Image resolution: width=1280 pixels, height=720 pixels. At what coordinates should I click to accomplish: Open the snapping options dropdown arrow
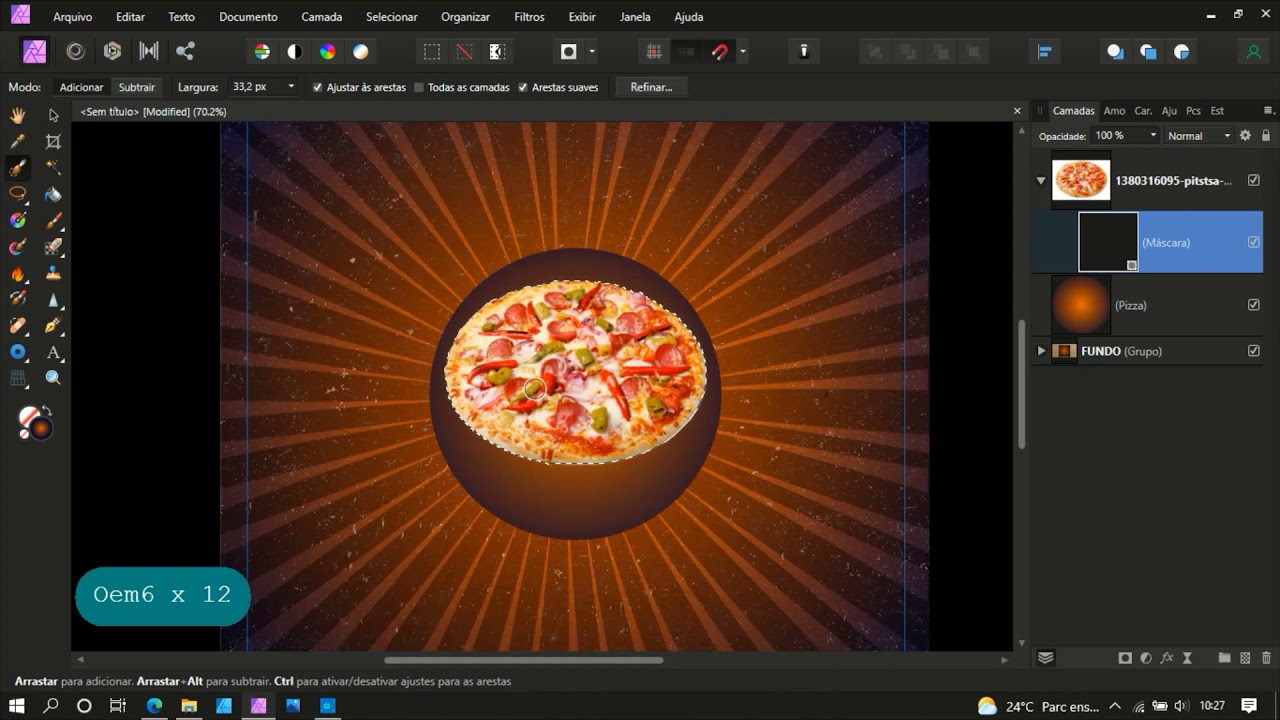(742, 52)
